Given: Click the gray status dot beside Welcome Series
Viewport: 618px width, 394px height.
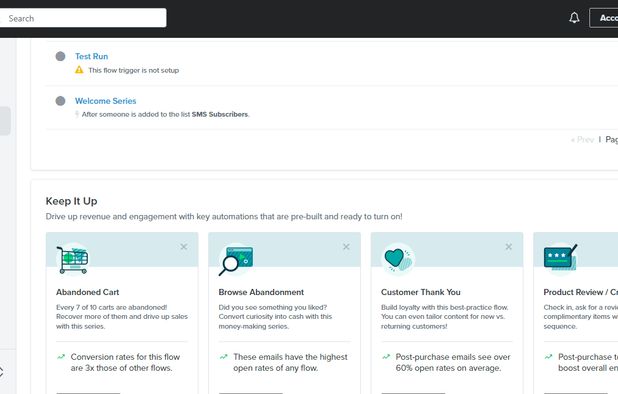Looking at the screenshot, I should pos(60,101).
